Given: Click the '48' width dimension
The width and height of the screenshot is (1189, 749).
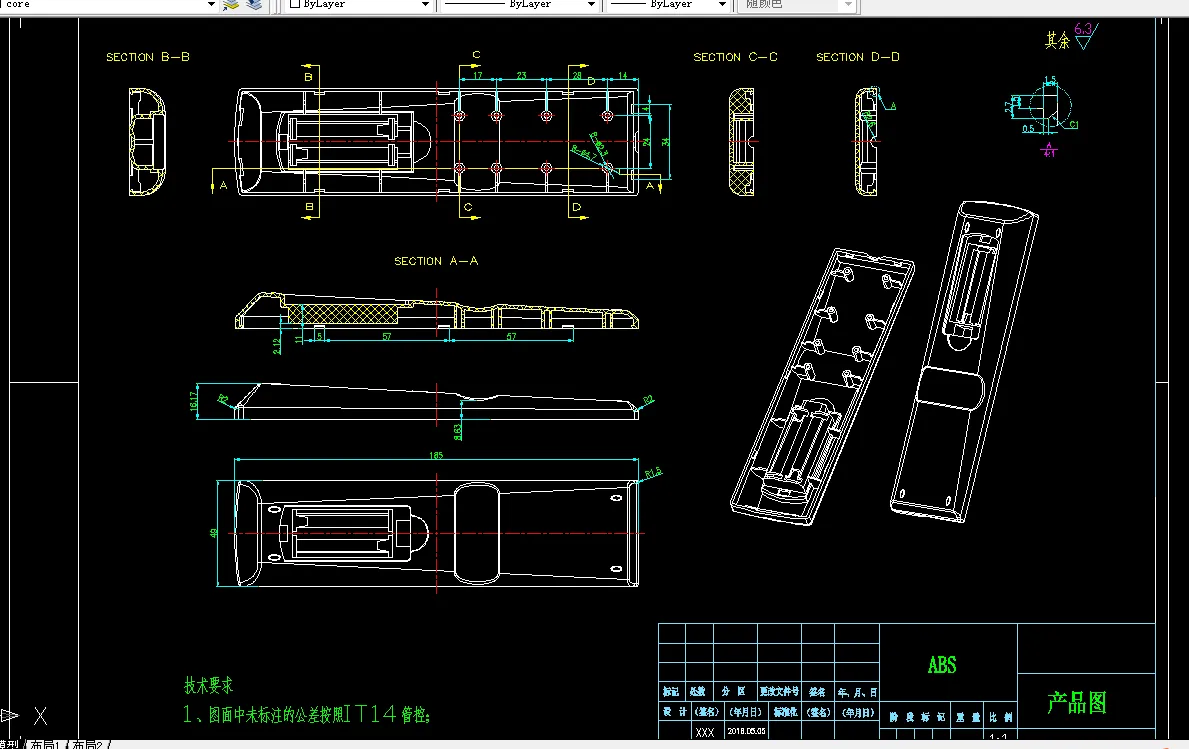Looking at the screenshot, I should [214, 533].
